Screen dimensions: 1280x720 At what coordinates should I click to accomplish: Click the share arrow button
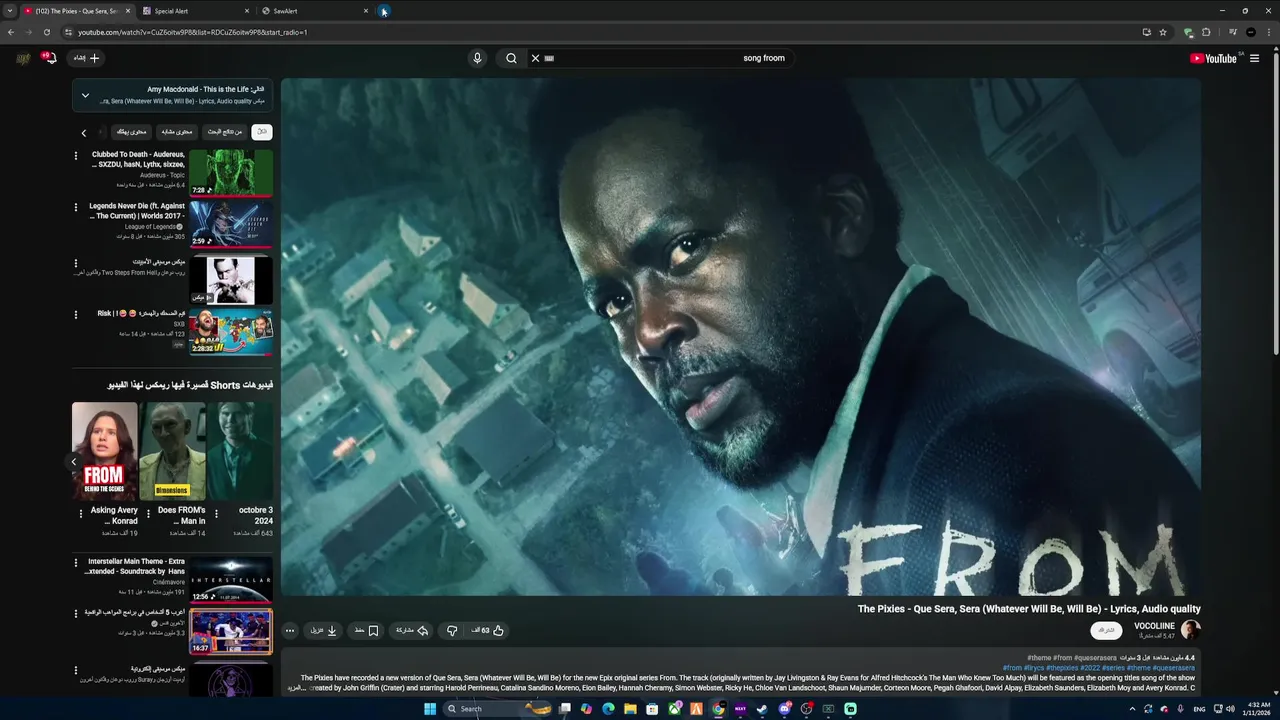point(412,631)
